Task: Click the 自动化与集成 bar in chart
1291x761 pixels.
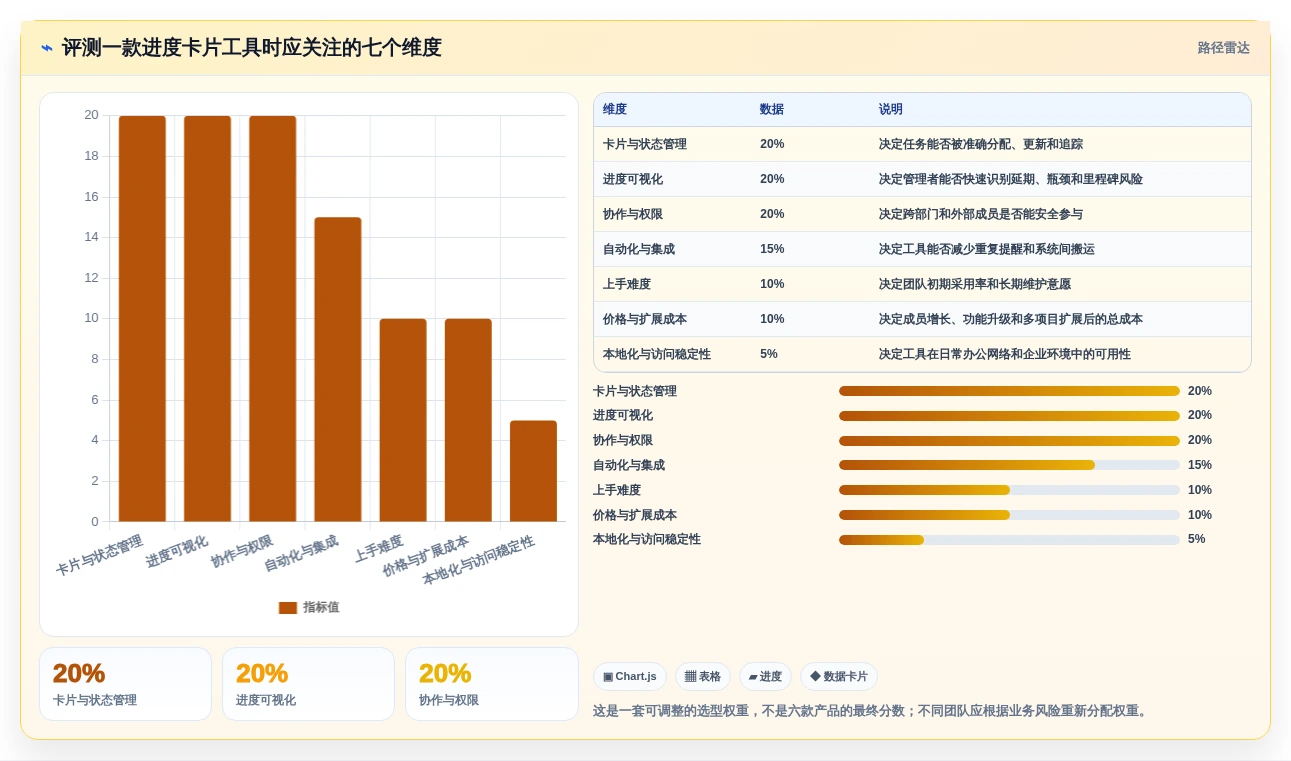Action: [x=338, y=370]
